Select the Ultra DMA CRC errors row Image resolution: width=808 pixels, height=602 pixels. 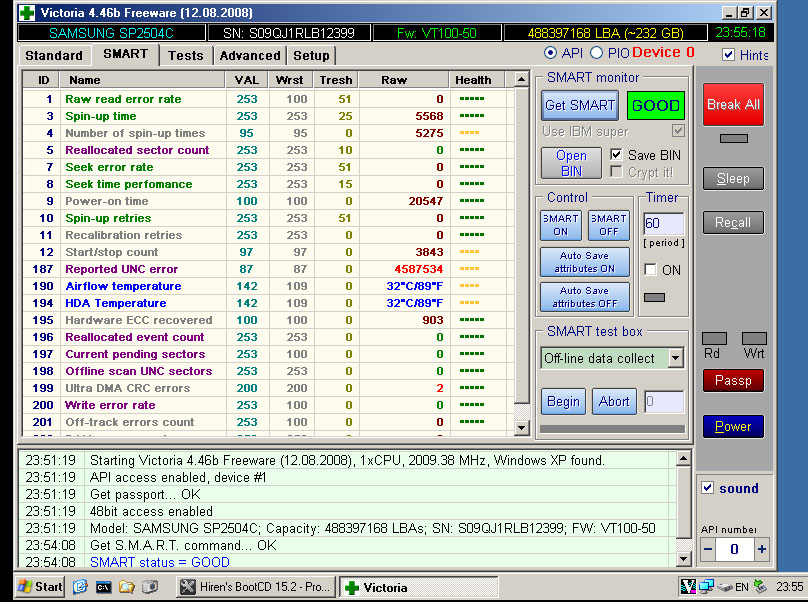click(x=268, y=388)
